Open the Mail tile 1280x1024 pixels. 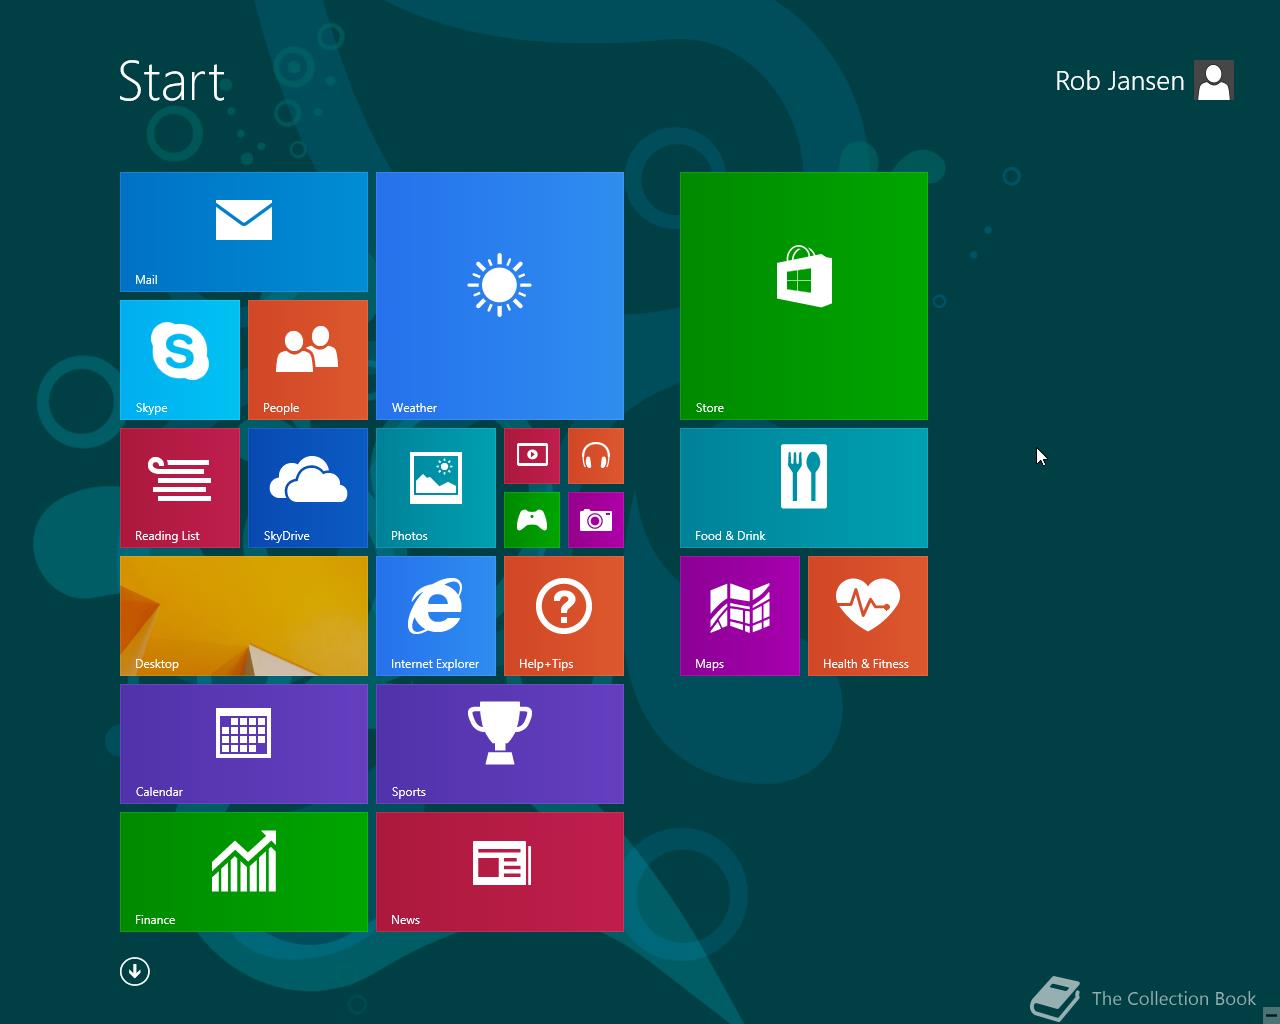click(244, 232)
